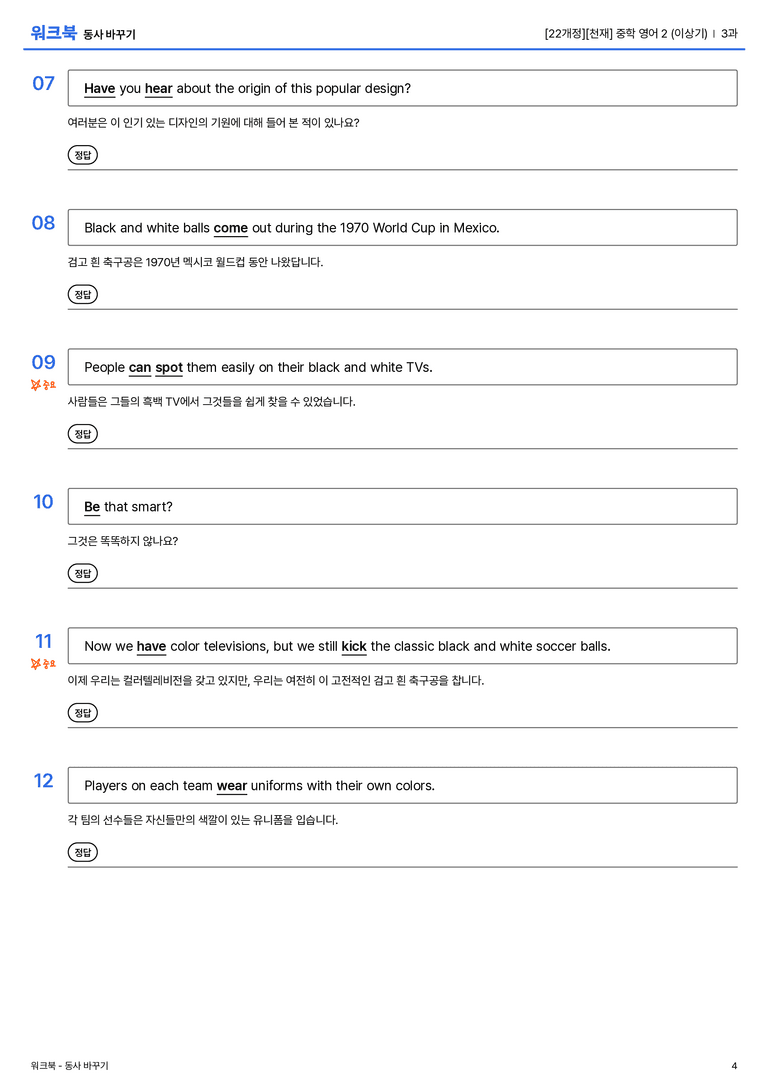768x1087 pixels.
Task: Click the underlined word 'kick' in sentence 11
Action: [354, 646]
